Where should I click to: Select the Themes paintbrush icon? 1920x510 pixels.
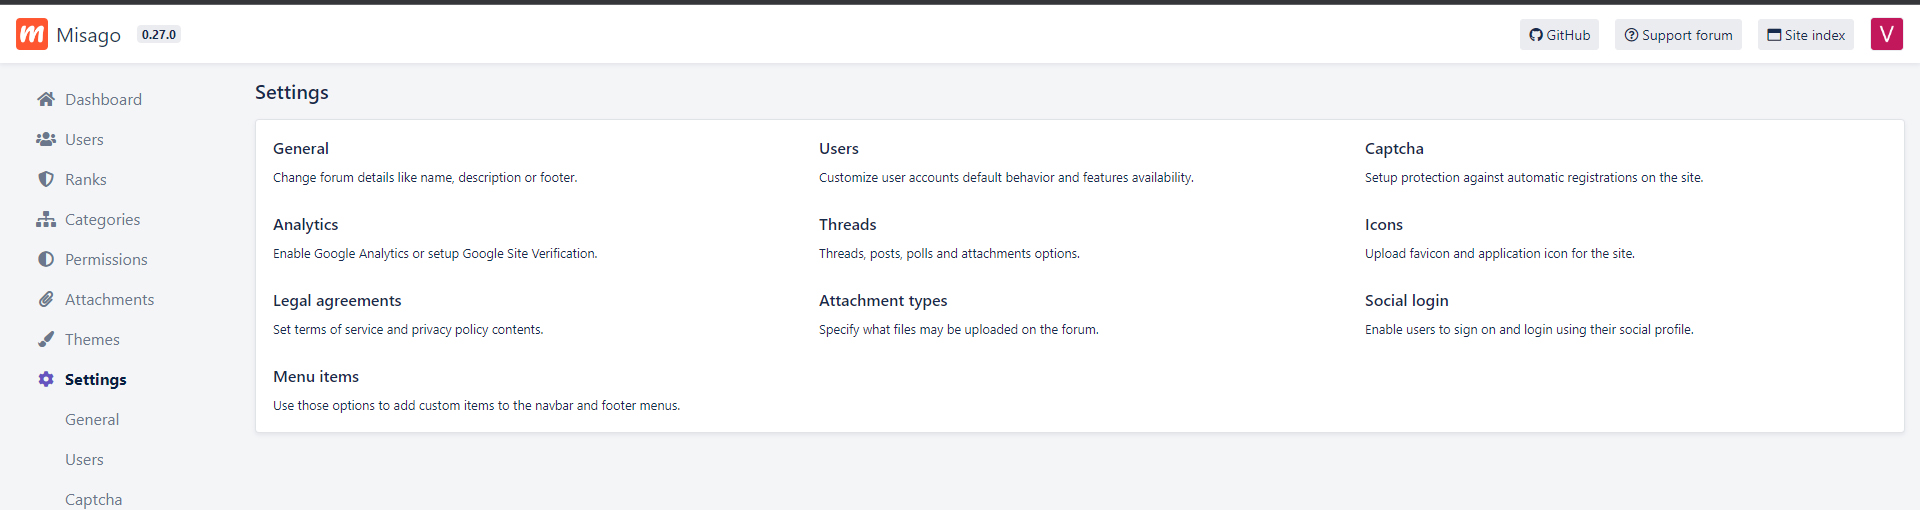[x=46, y=339]
